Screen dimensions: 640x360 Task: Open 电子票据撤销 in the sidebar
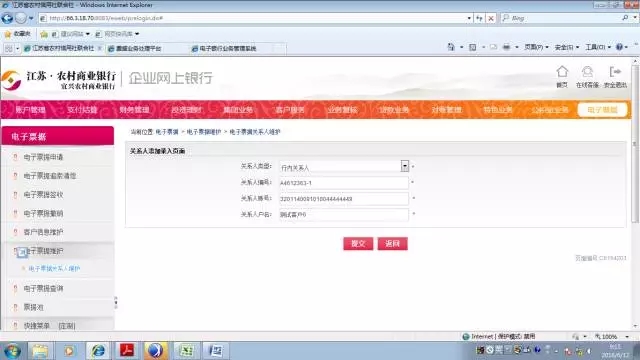[43, 213]
